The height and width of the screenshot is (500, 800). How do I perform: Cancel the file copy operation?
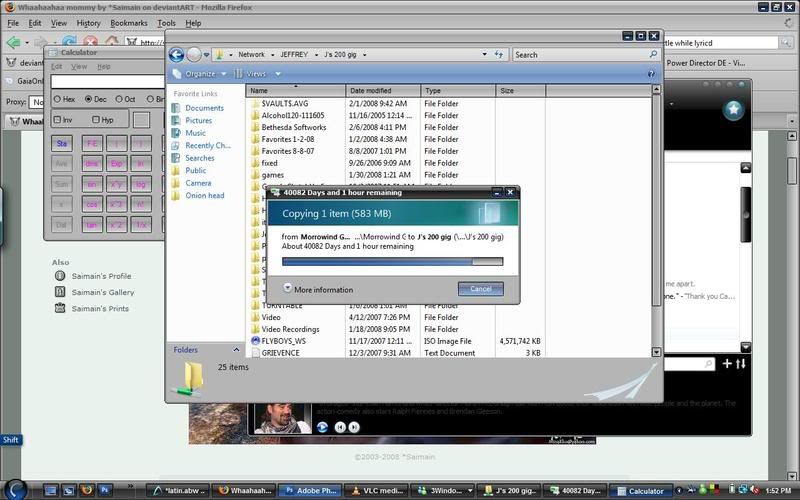coord(481,289)
